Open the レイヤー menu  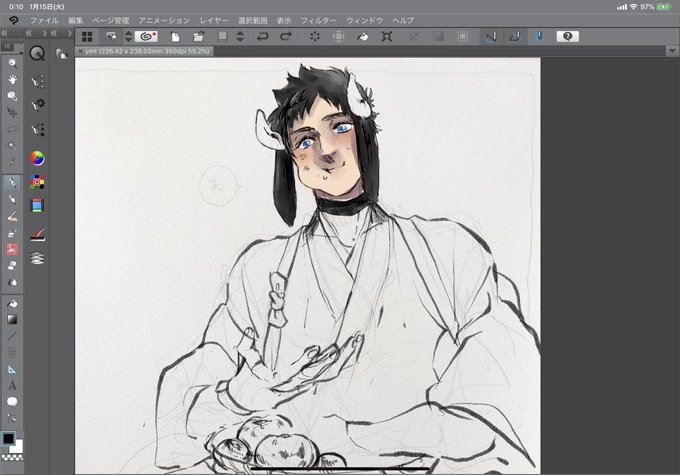coord(214,20)
